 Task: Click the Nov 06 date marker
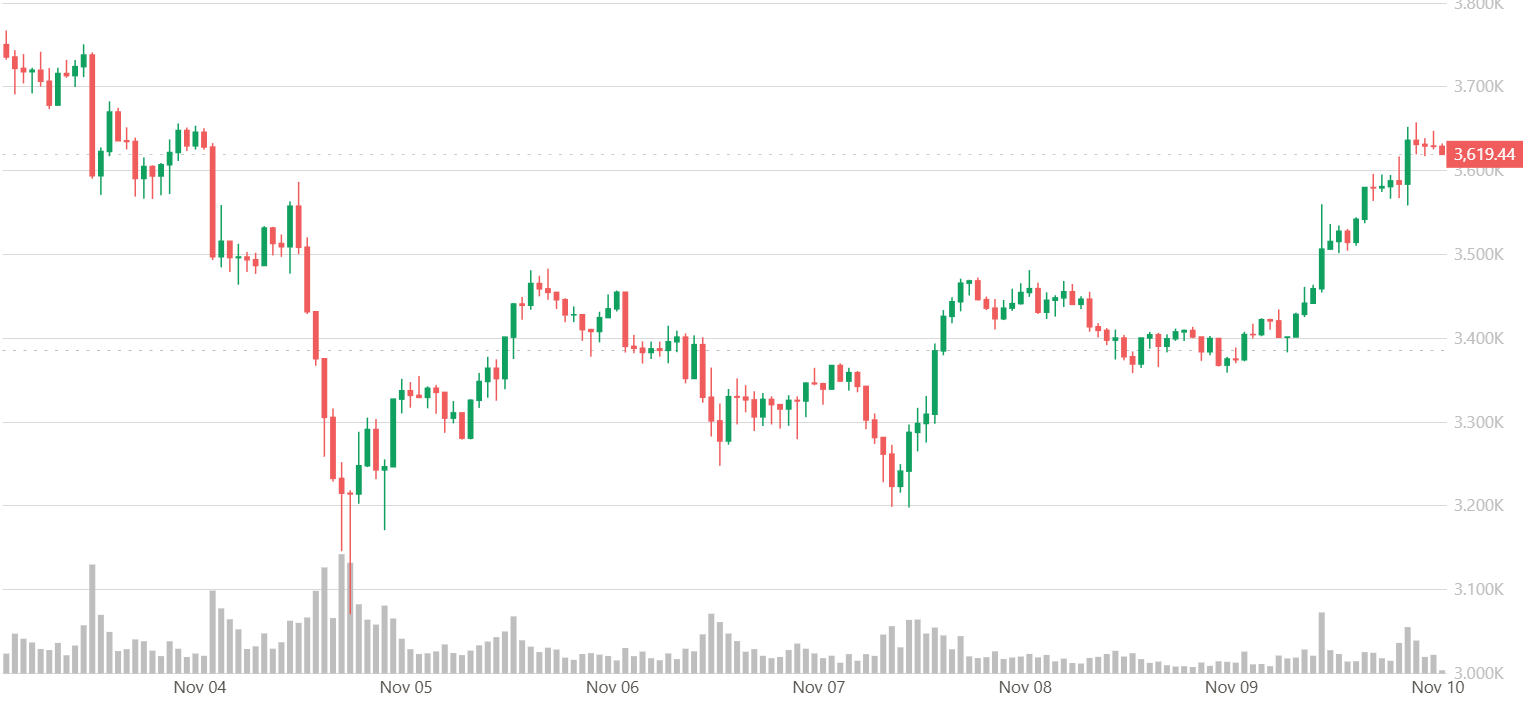612,688
